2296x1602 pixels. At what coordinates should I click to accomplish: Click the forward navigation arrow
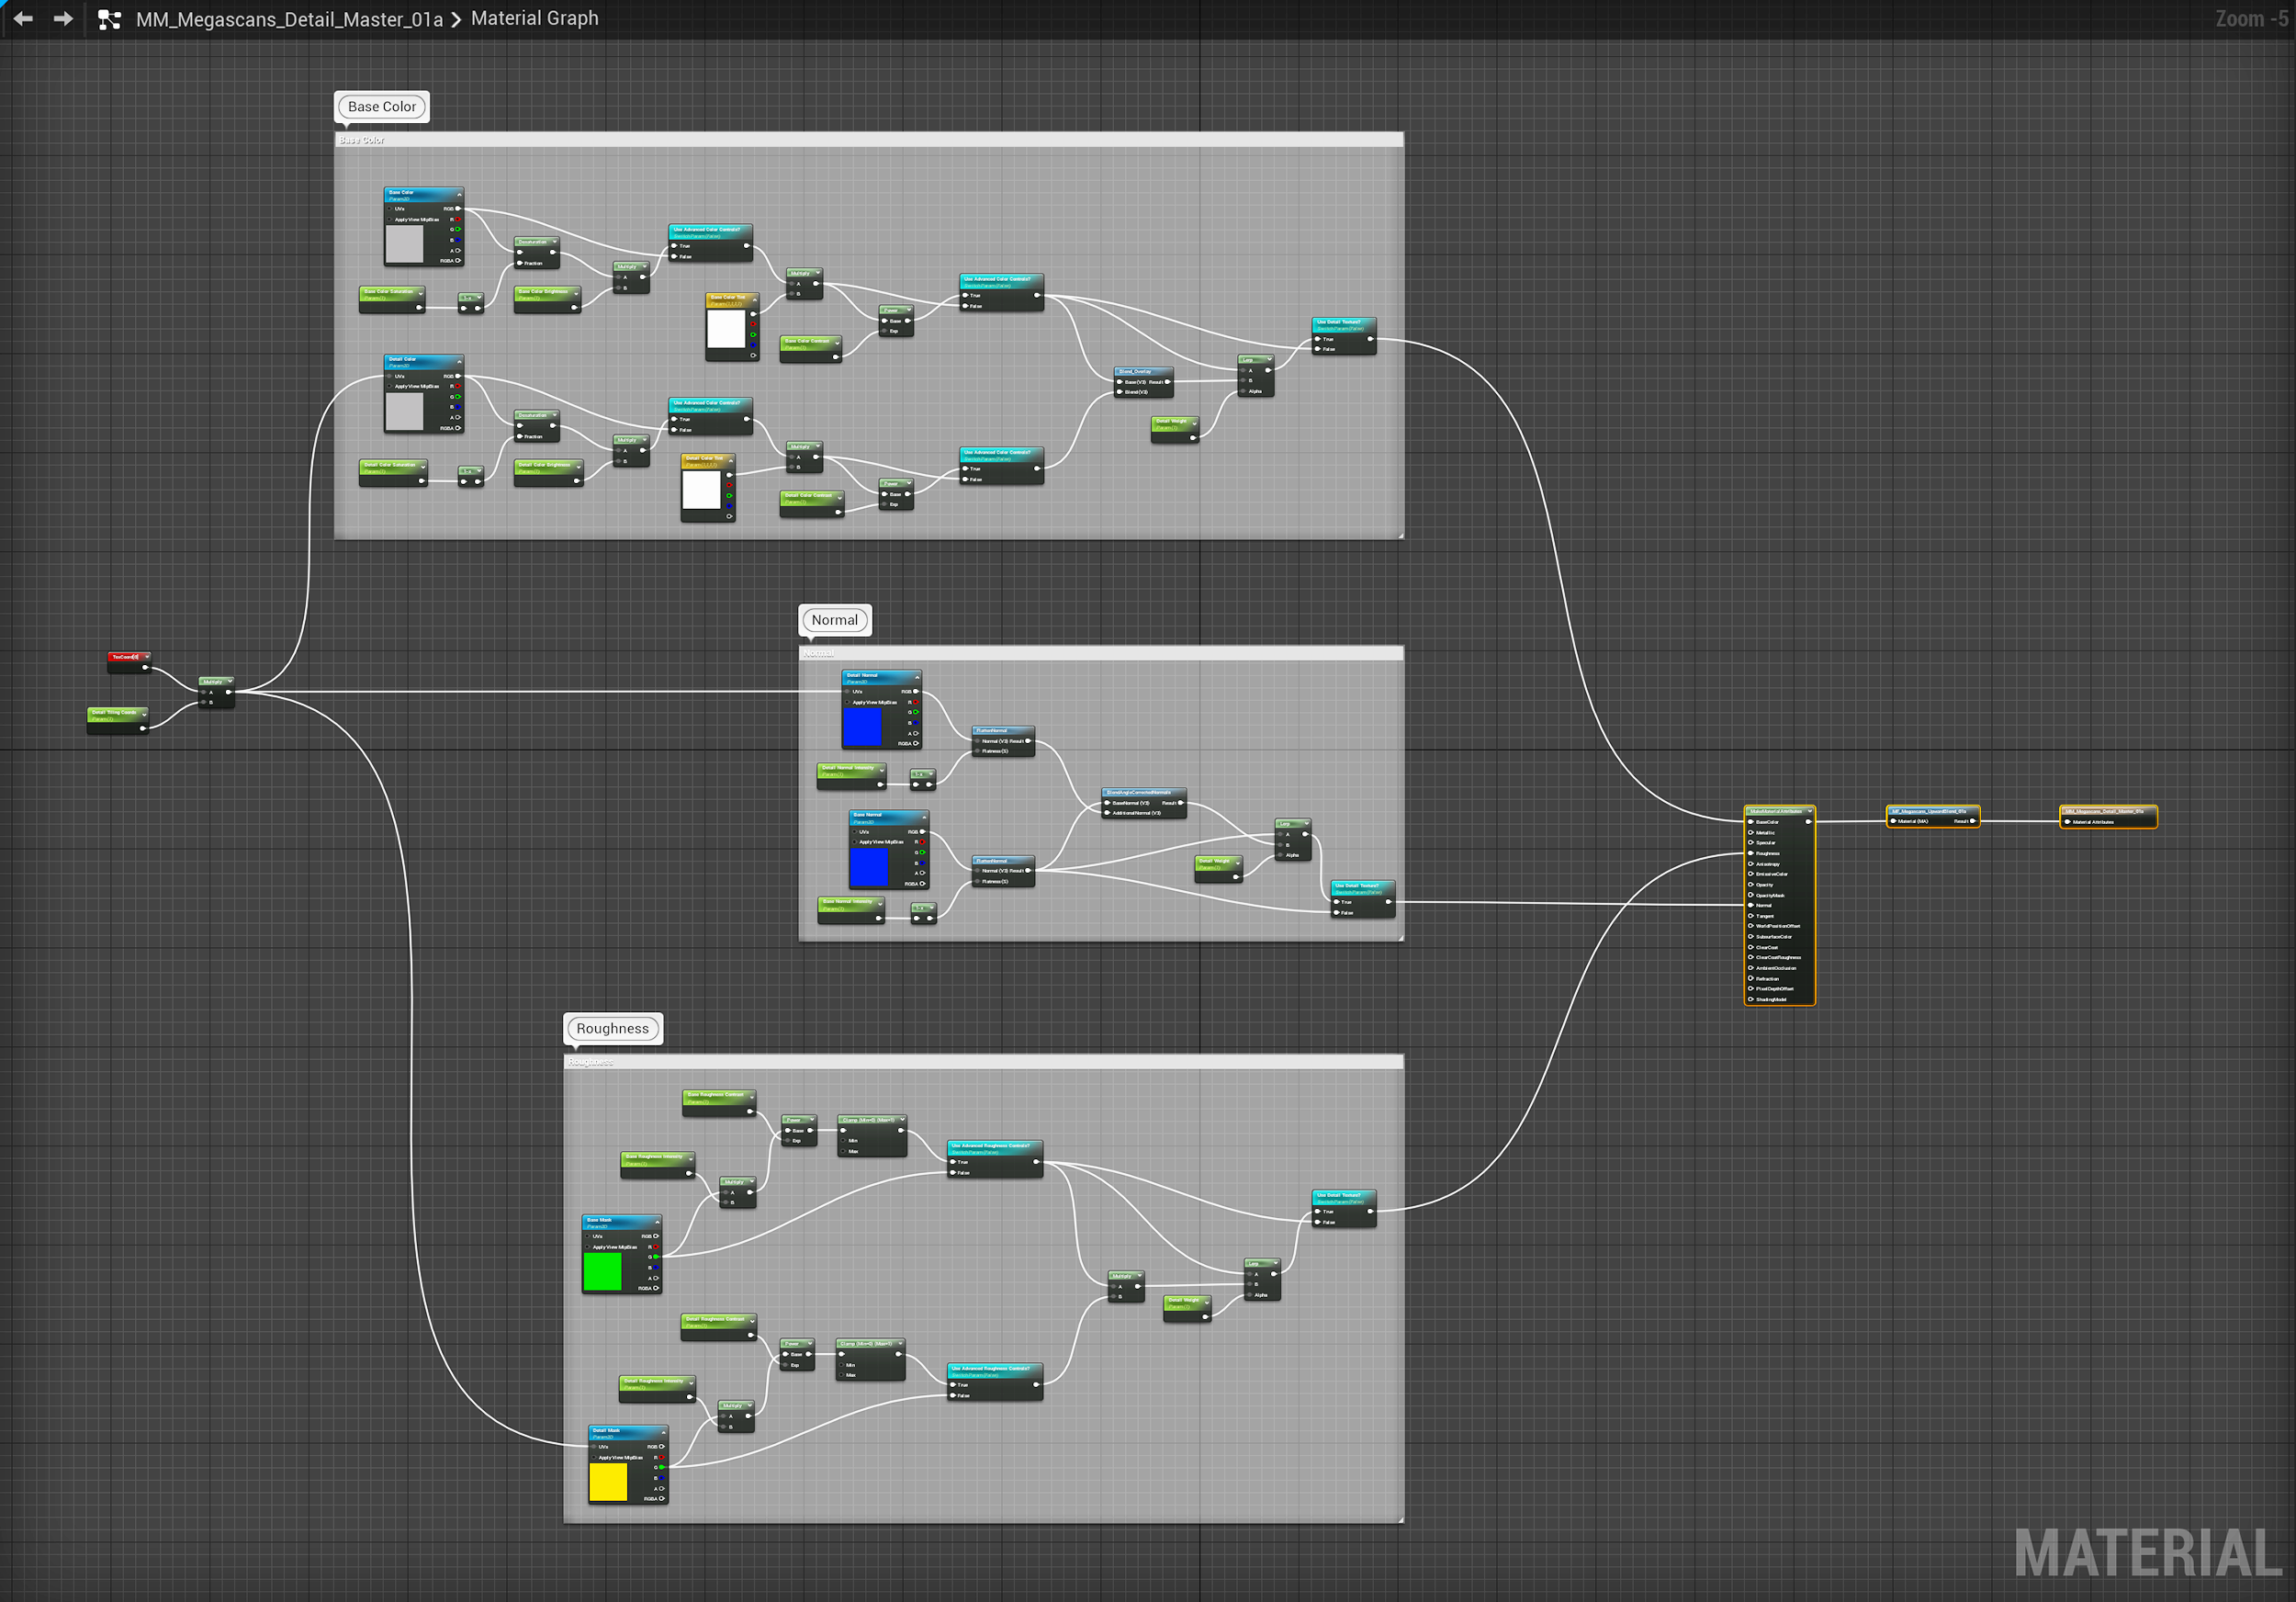click(63, 19)
